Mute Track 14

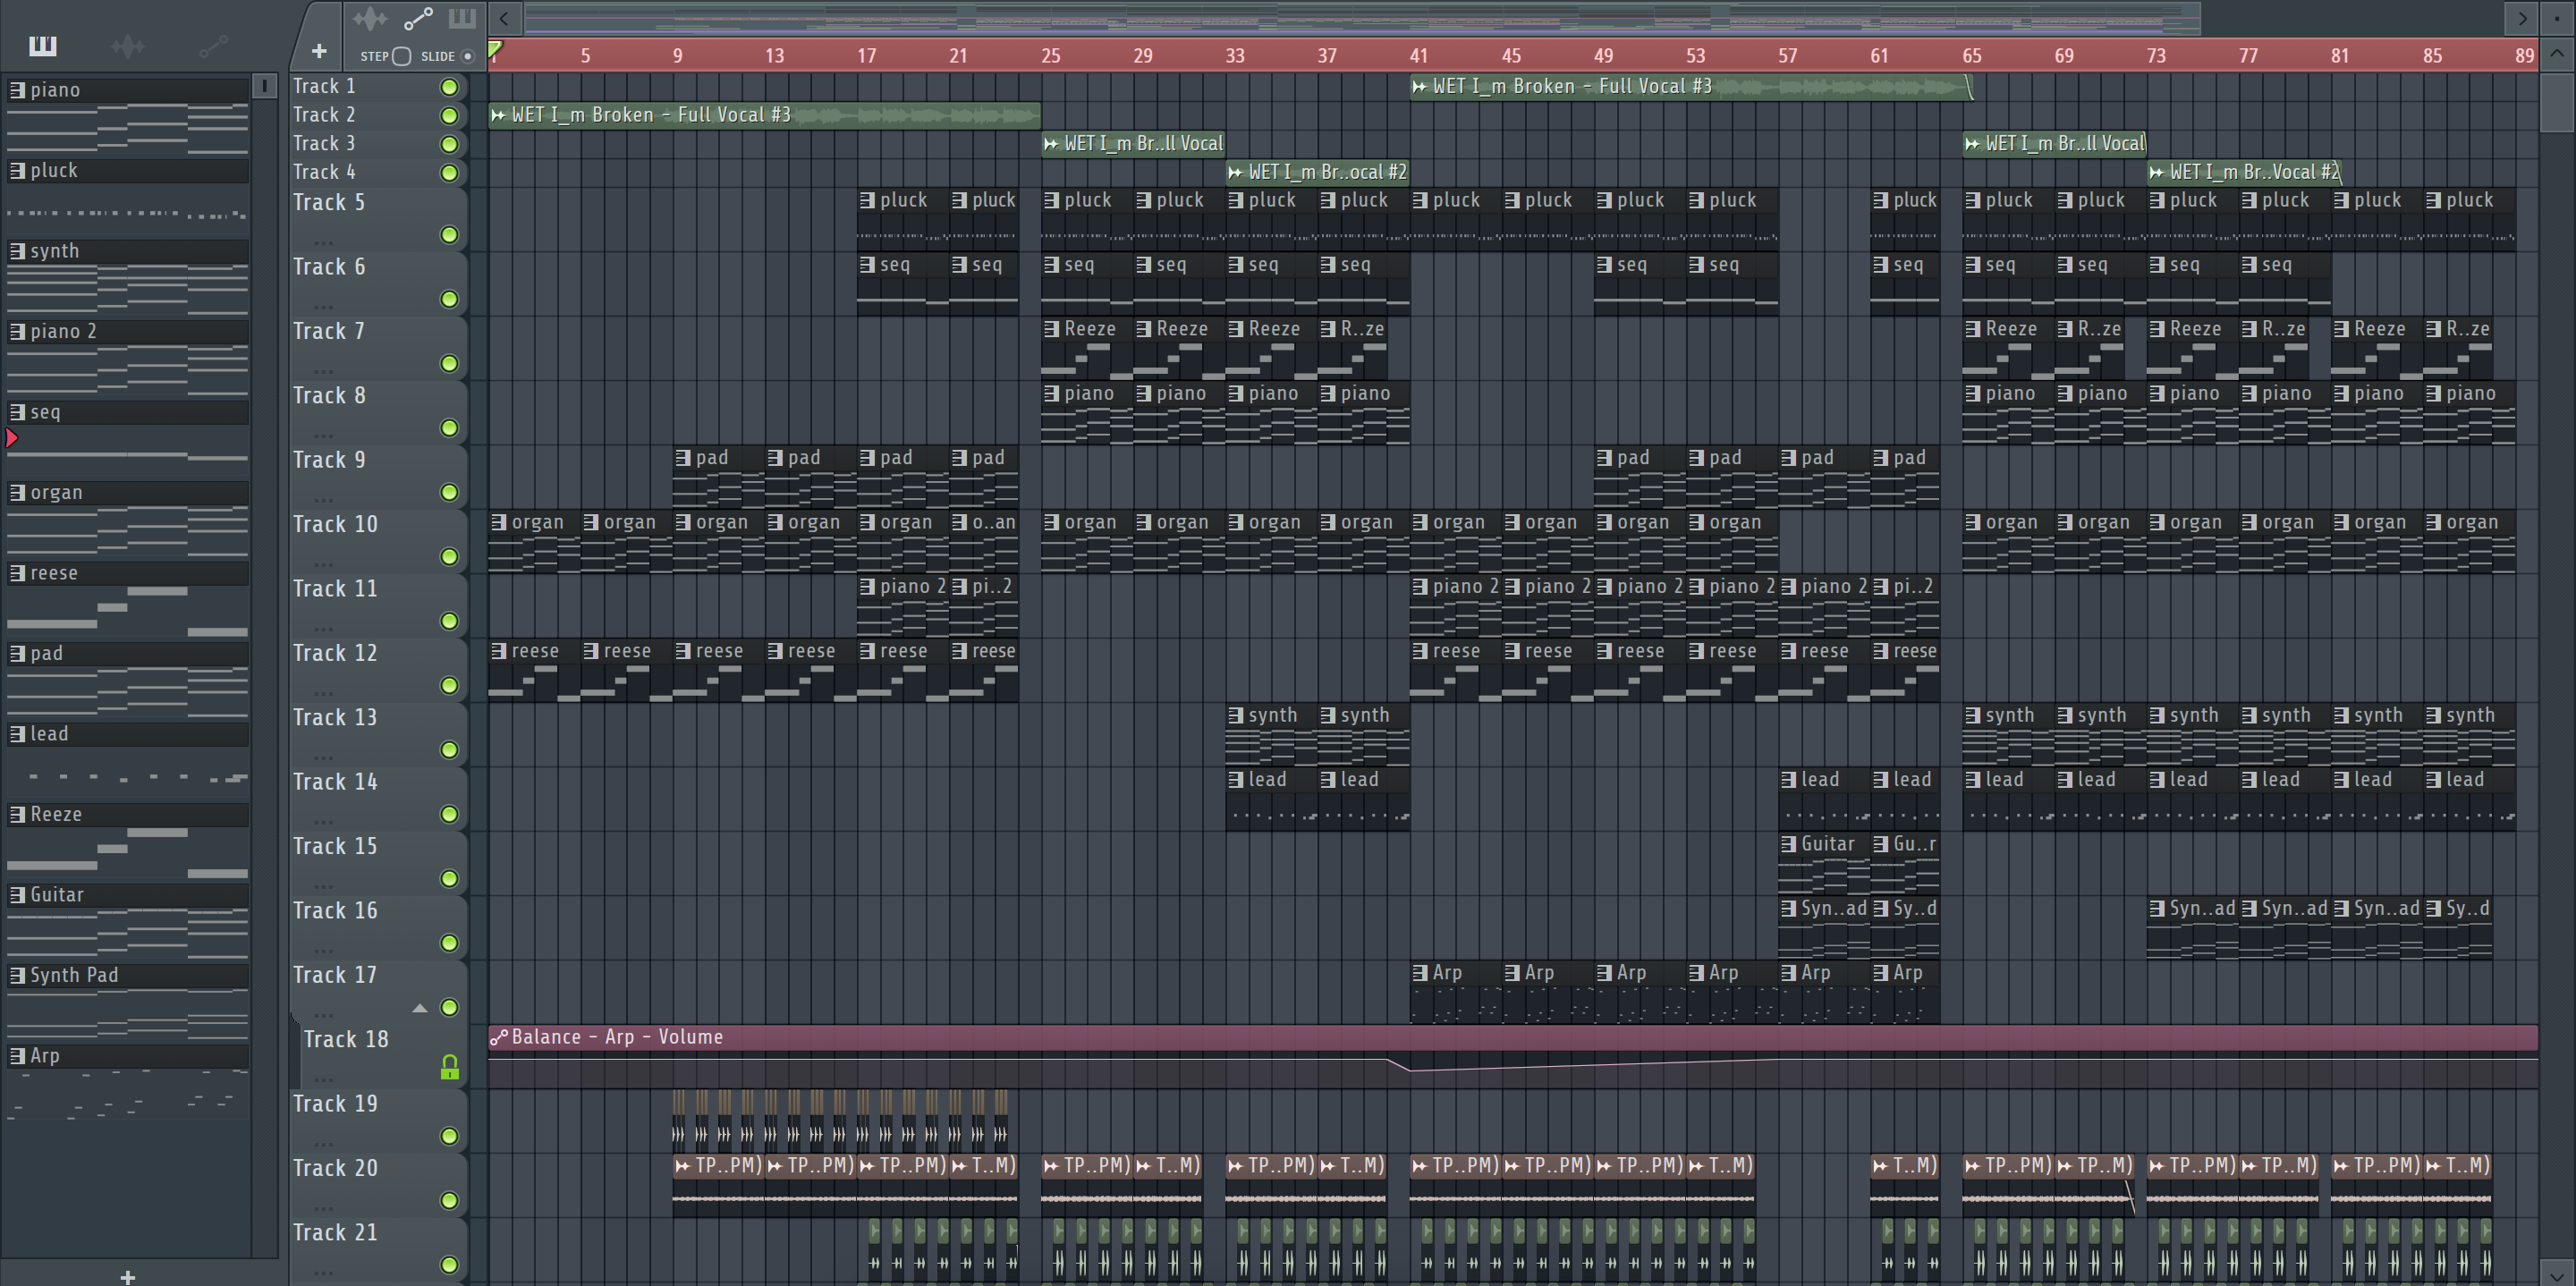tap(450, 815)
